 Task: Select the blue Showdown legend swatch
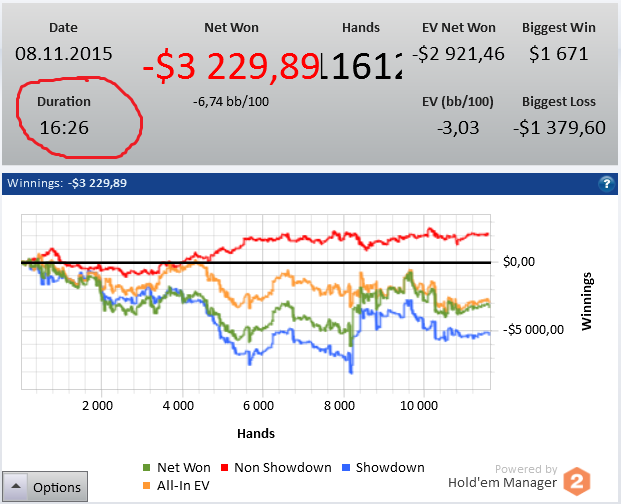point(346,468)
